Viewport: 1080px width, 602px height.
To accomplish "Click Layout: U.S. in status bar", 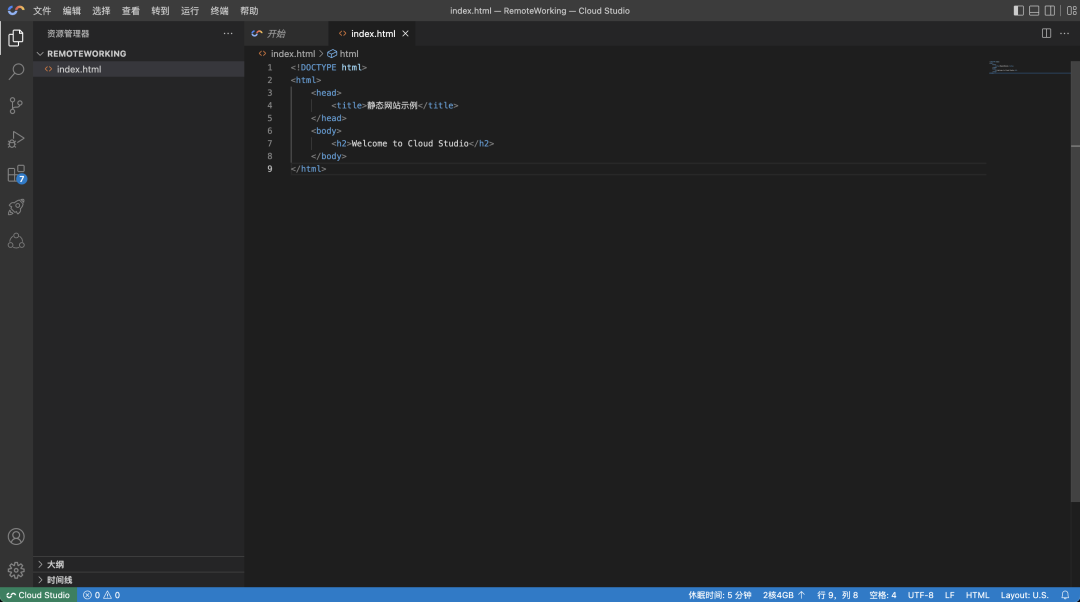I will click(x=1024, y=595).
